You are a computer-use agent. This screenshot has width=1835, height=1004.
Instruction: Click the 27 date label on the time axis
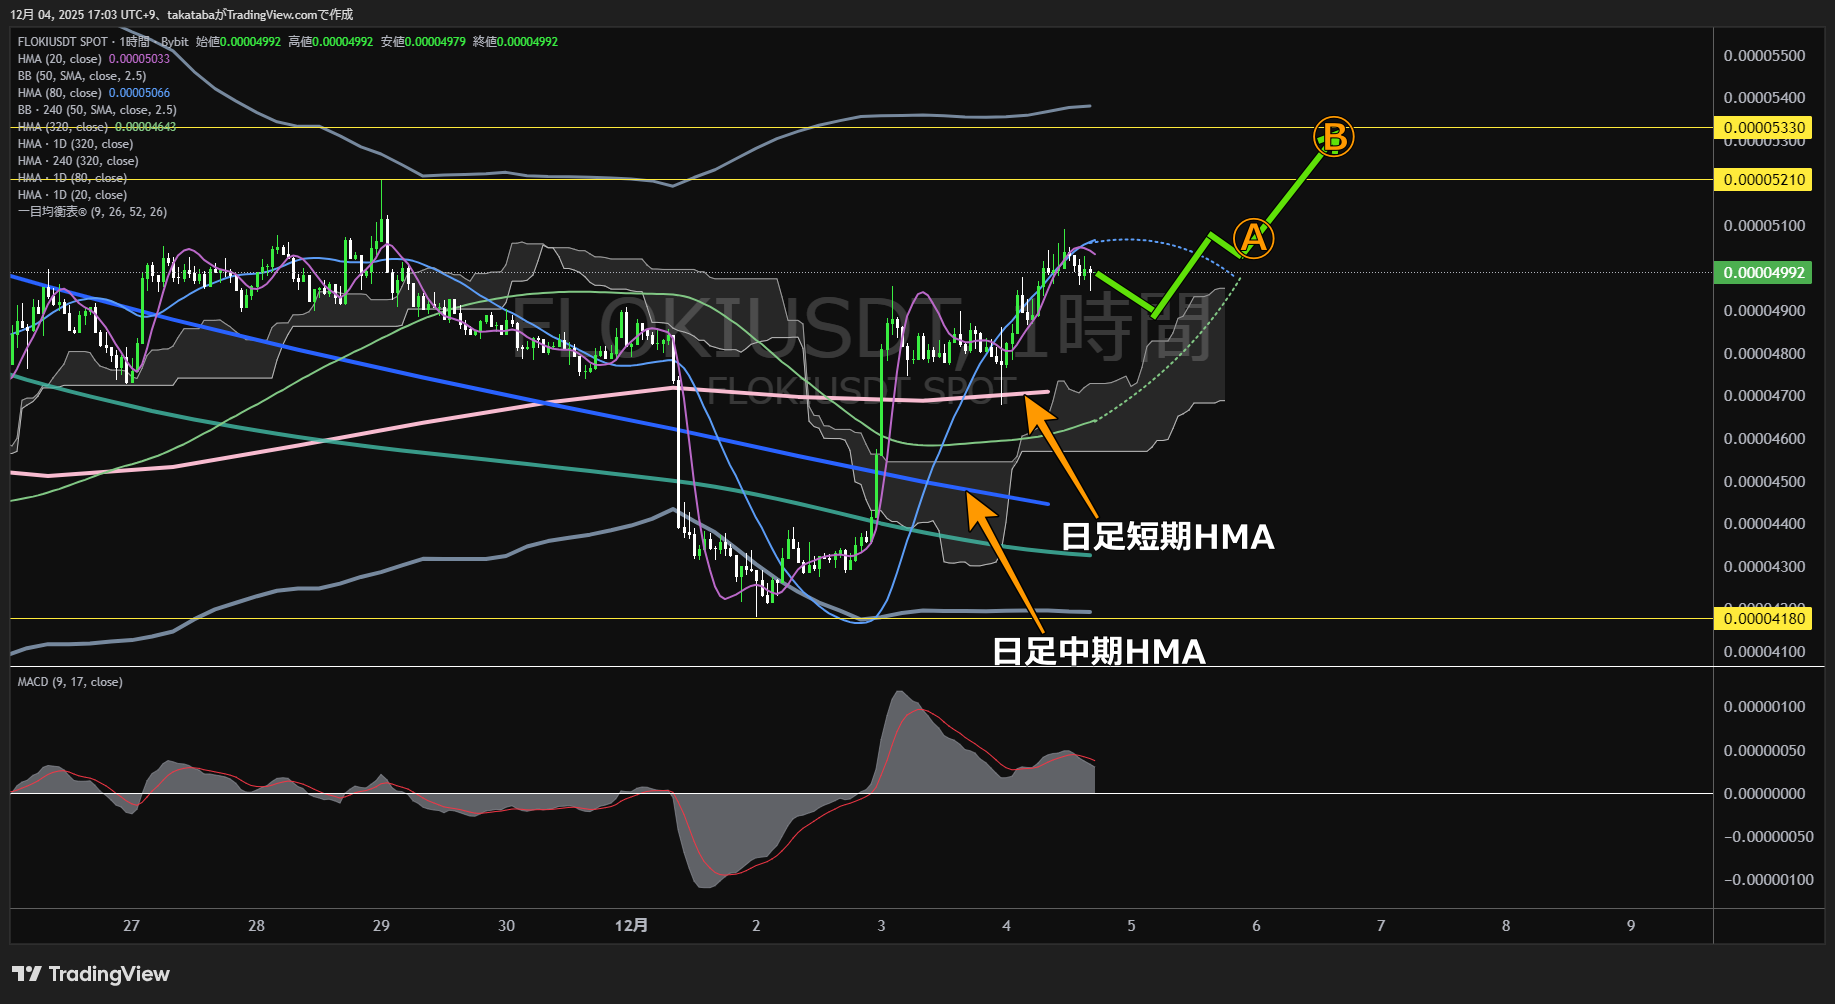click(131, 926)
